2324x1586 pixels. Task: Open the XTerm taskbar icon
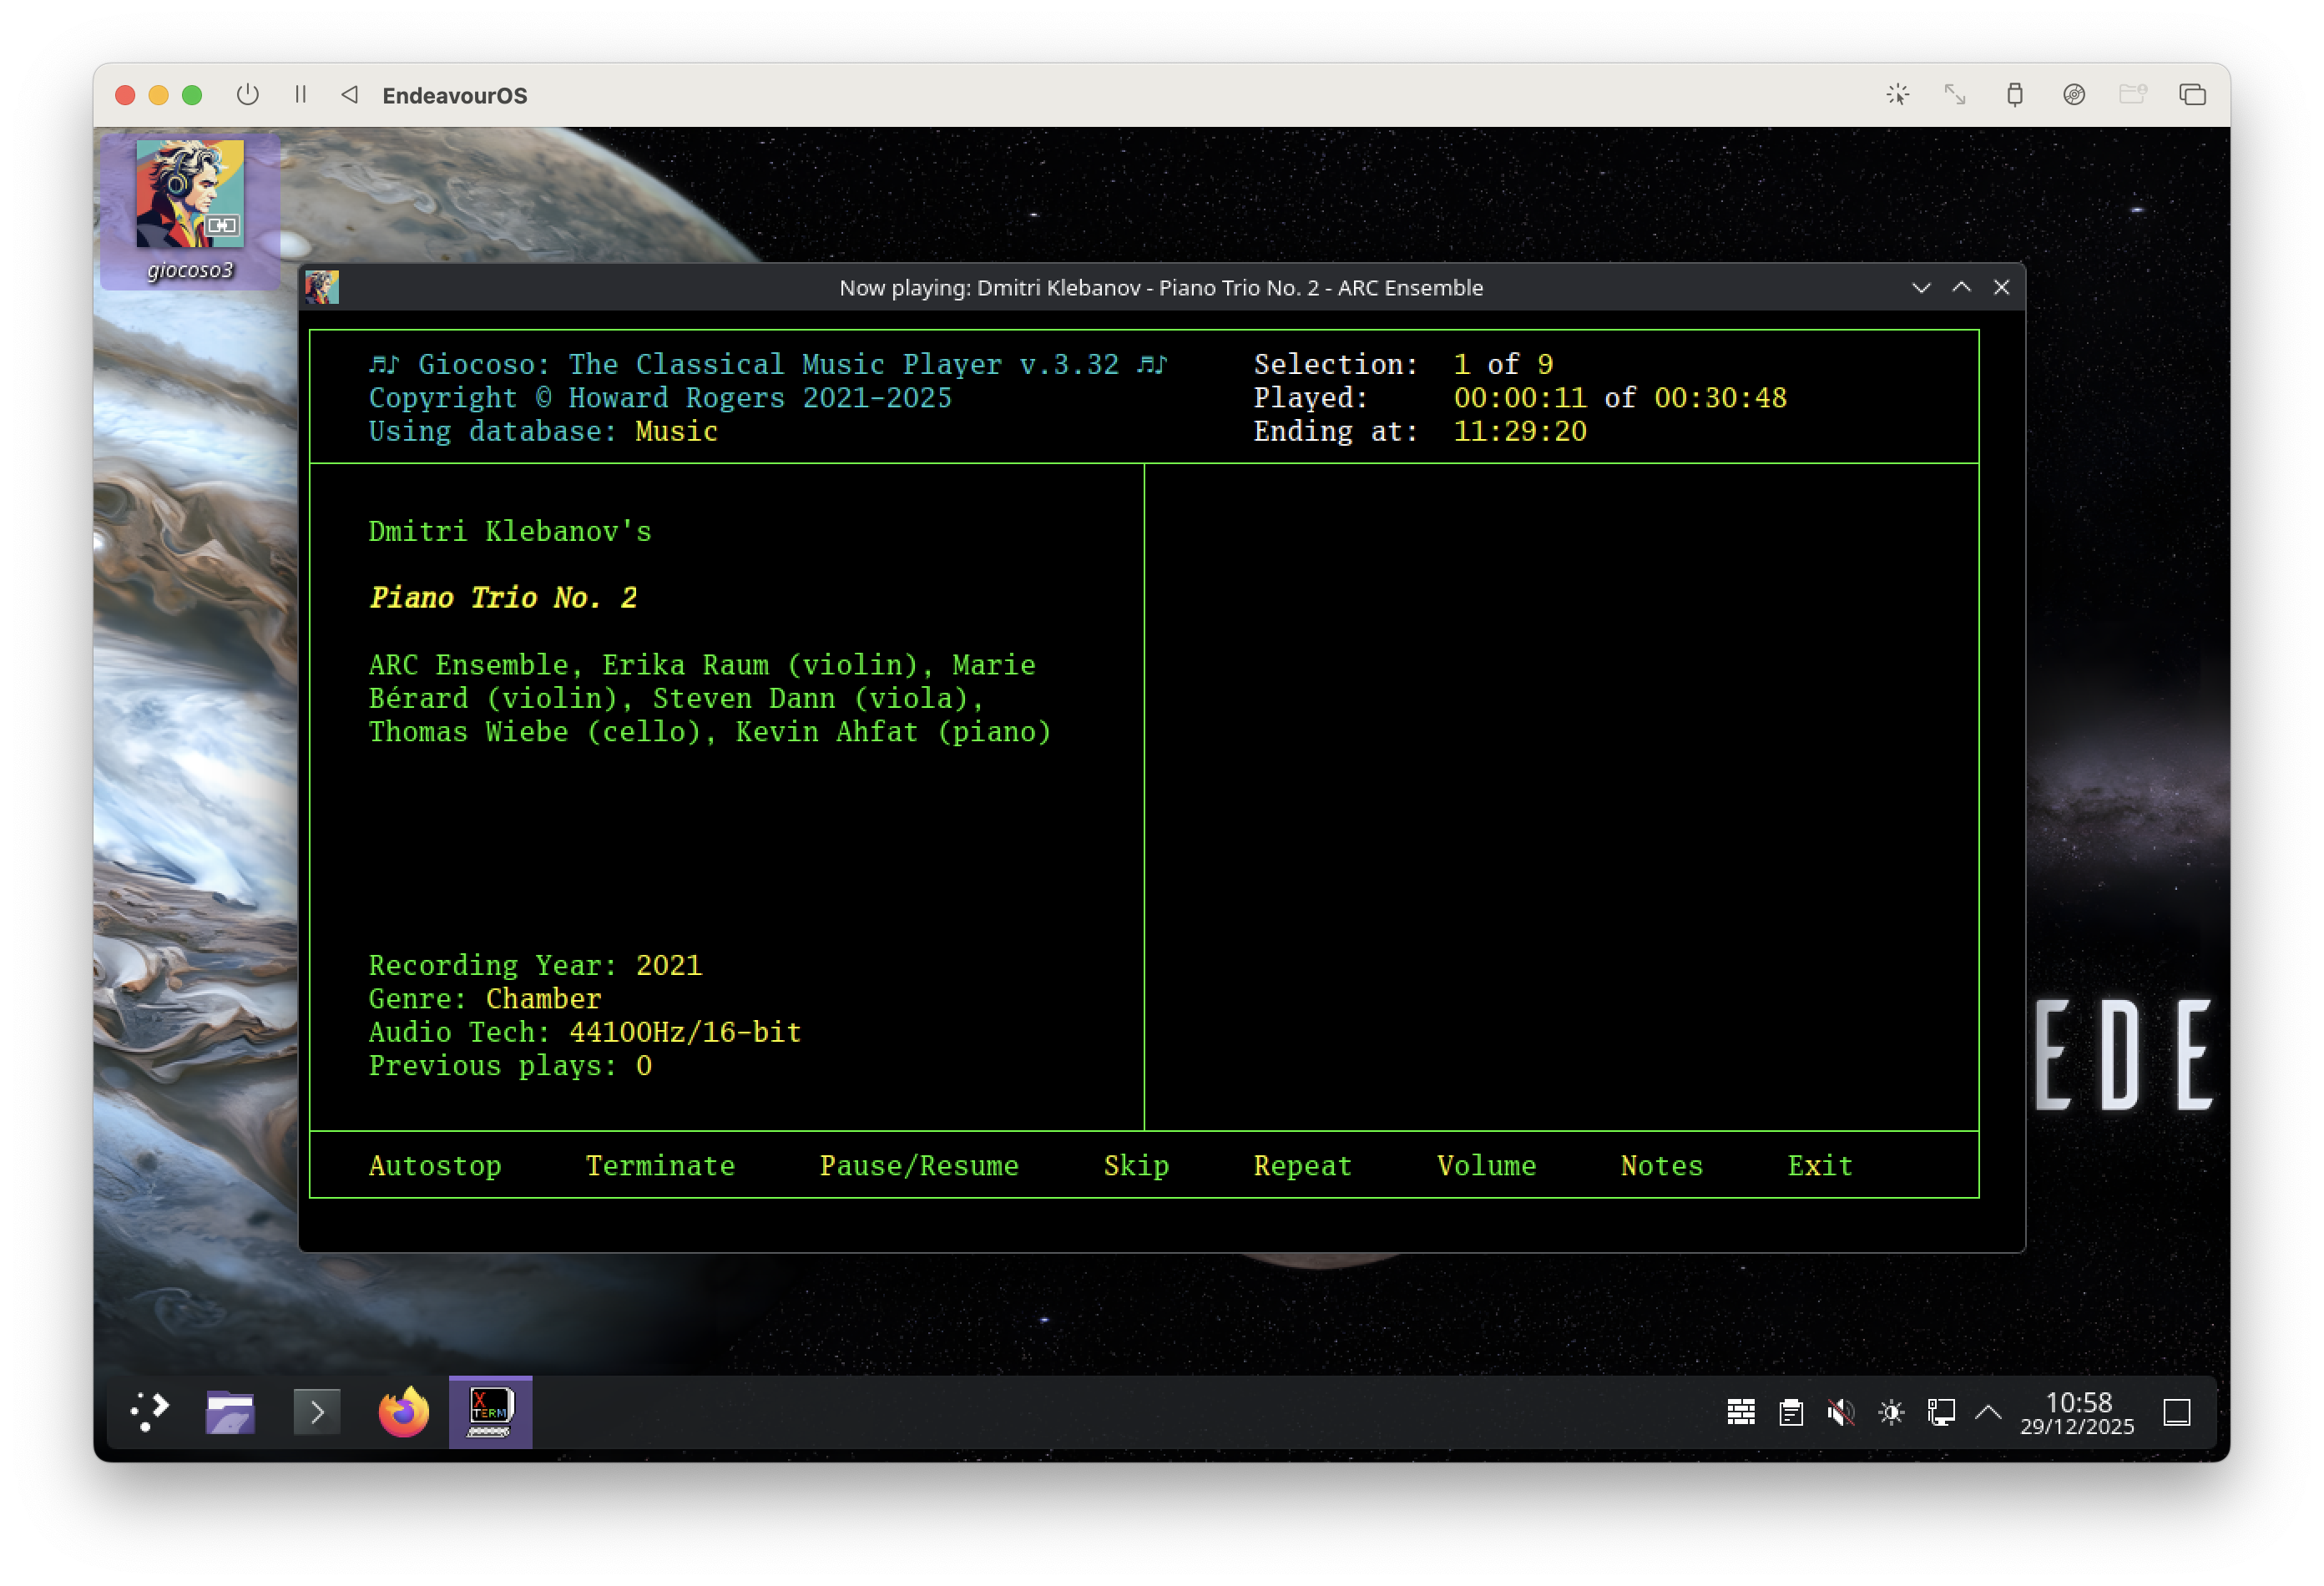(x=489, y=1412)
